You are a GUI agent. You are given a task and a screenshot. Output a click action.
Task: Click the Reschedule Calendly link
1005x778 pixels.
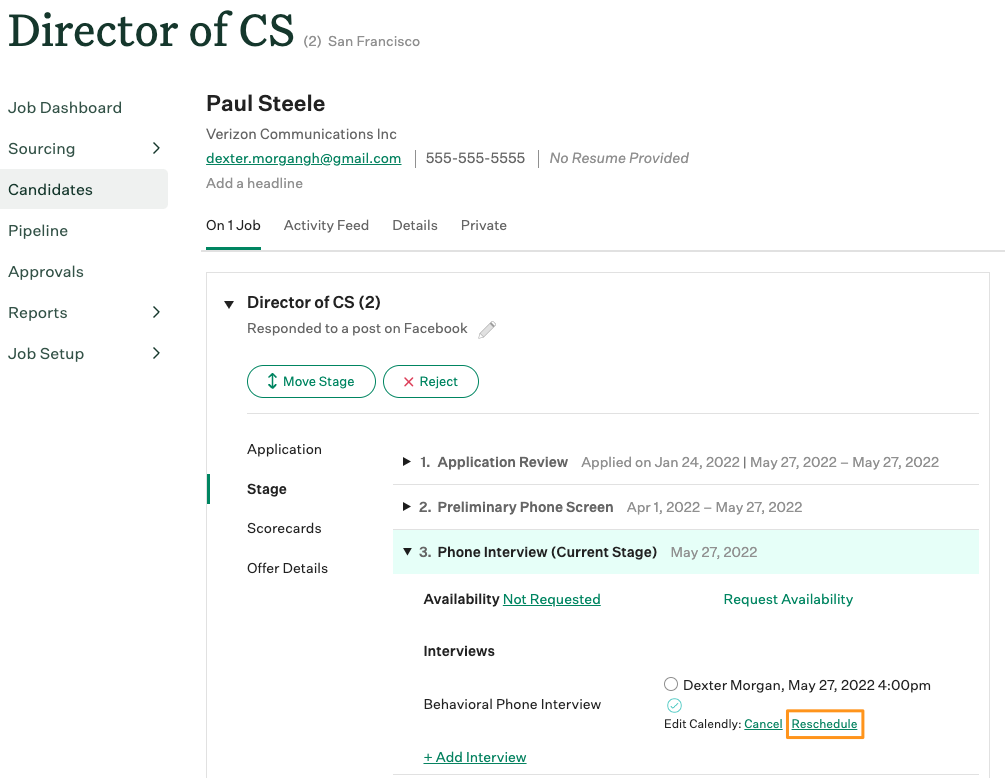click(x=824, y=724)
